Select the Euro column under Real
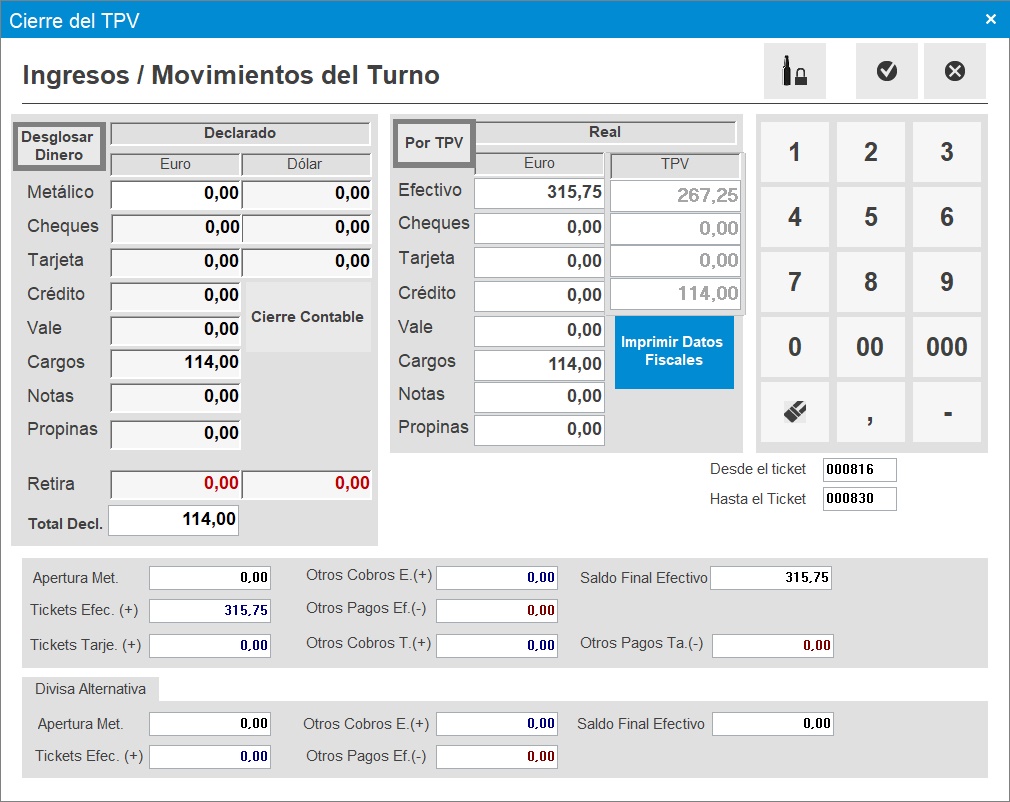This screenshot has width=1010, height=802. (x=539, y=163)
